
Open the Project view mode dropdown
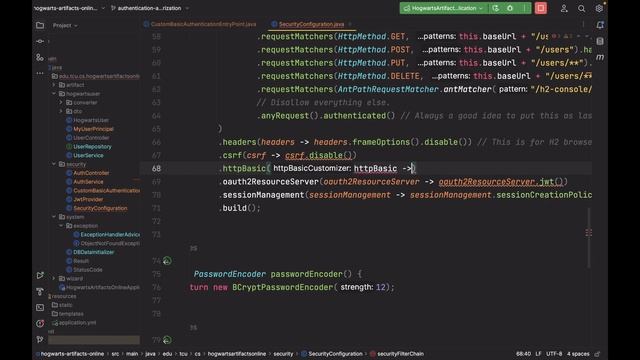[65, 25]
